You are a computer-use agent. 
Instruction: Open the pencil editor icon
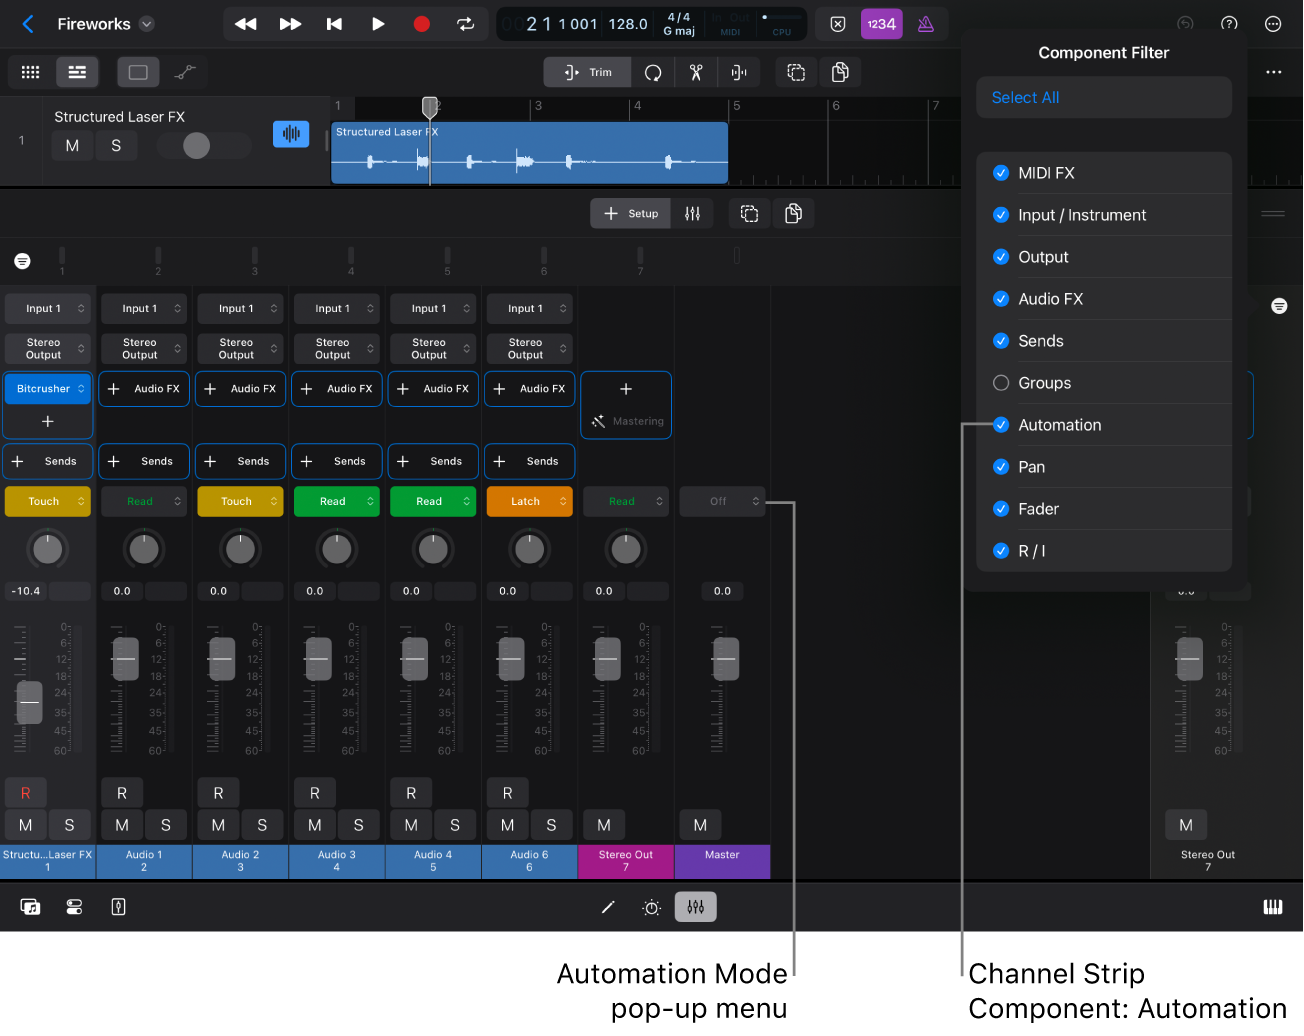(x=607, y=907)
